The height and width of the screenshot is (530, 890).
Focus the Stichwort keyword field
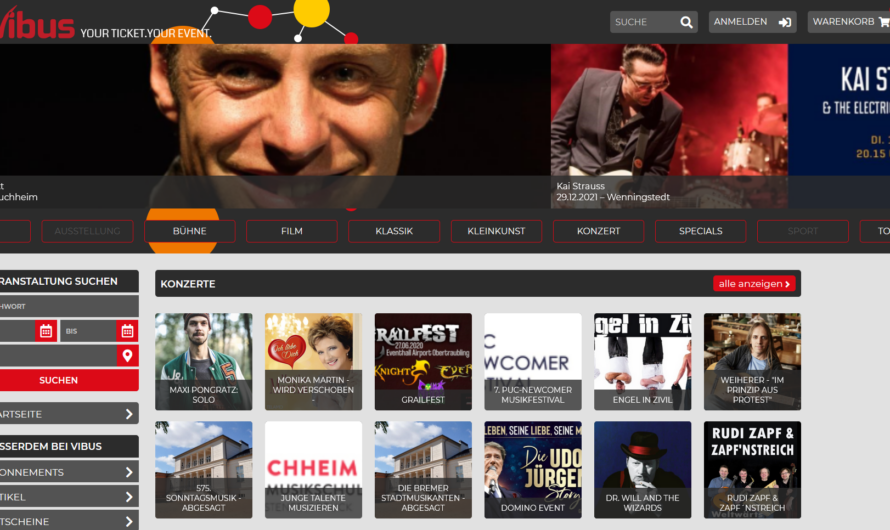tap(68, 306)
